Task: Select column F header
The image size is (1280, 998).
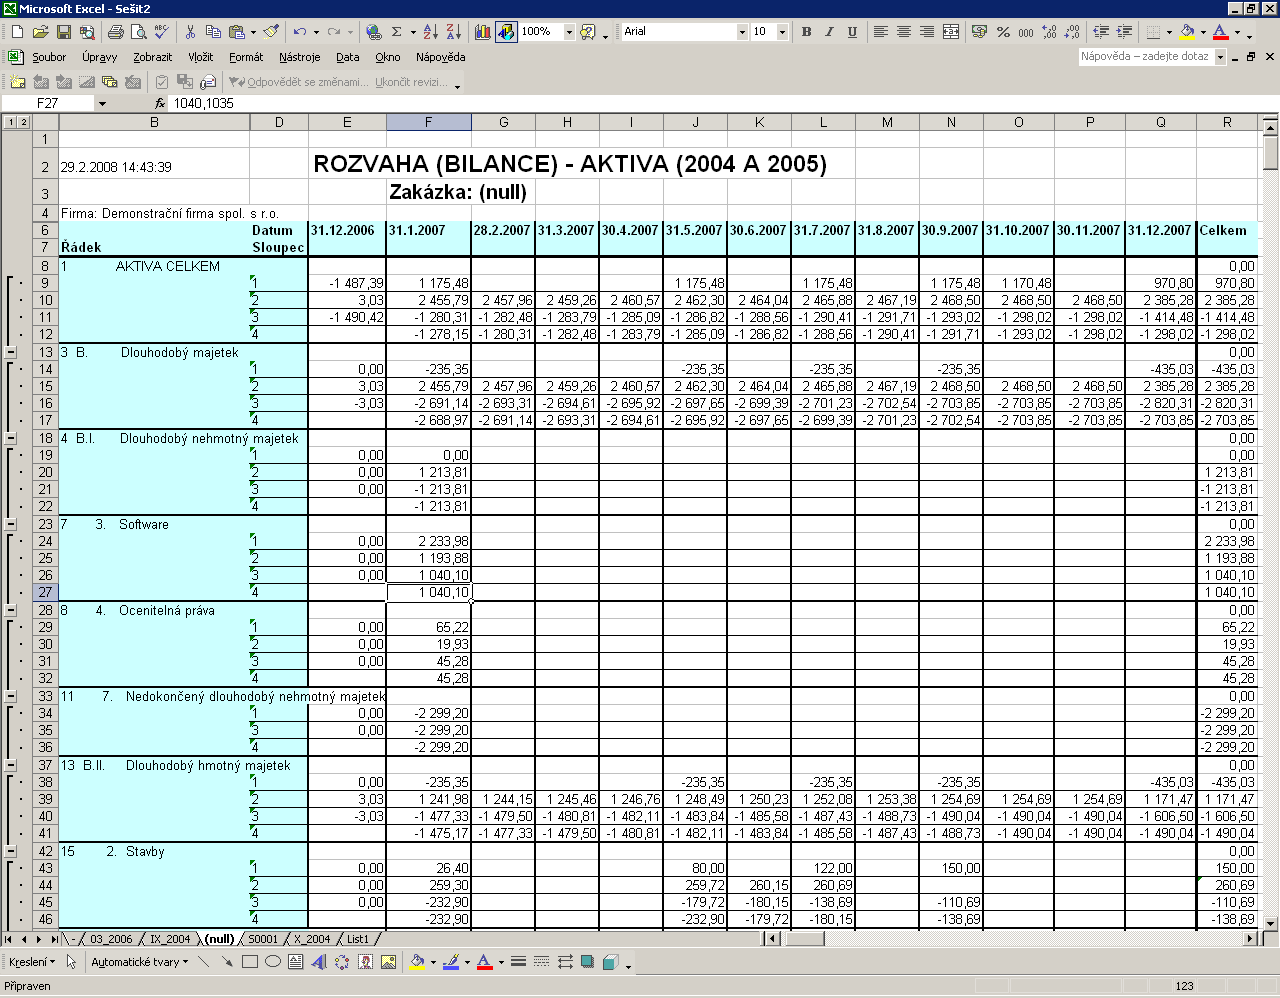Action: pos(428,122)
